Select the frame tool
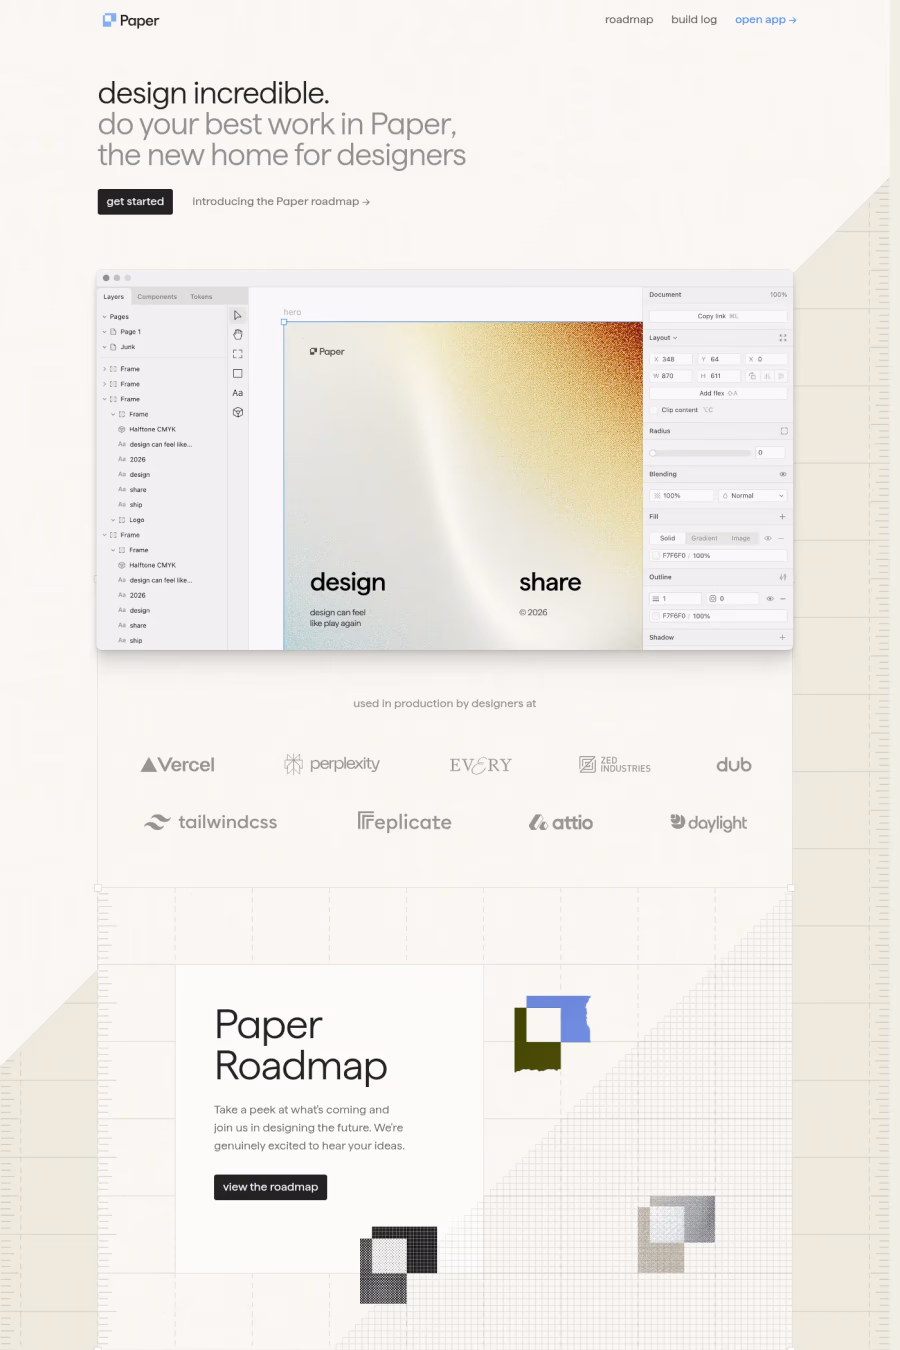The height and width of the screenshot is (1350, 900). tap(237, 354)
